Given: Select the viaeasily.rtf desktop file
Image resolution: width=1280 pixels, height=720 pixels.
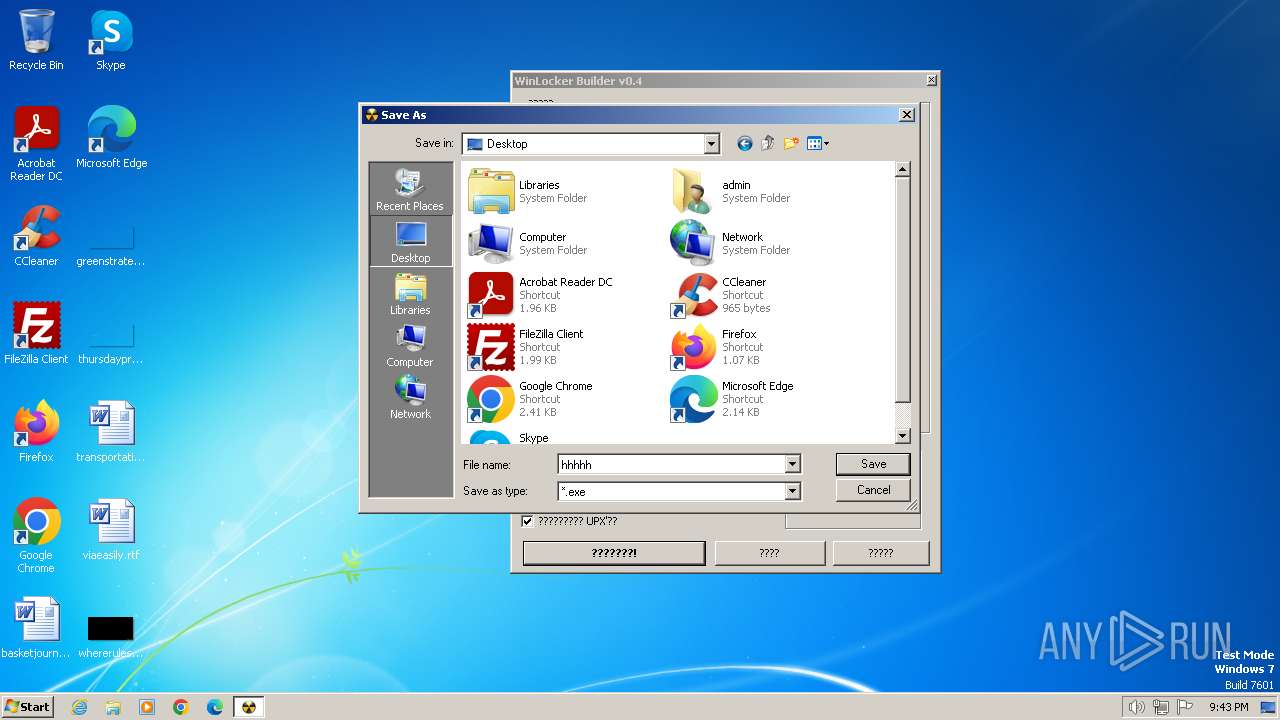Looking at the screenshot, I should (111, 530).
